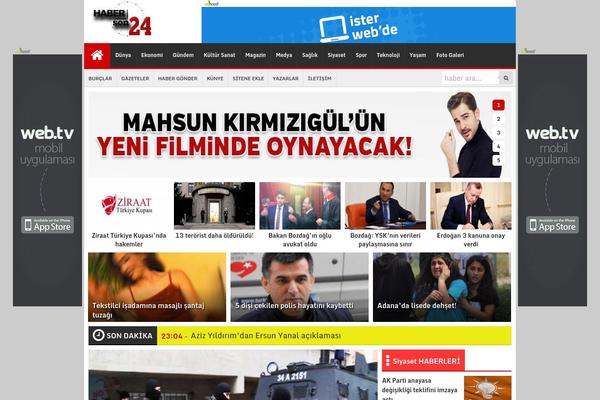
Task: Open Erdoğan 3 kanuna onay verdi thumbnail
Action: pos(471,206)
